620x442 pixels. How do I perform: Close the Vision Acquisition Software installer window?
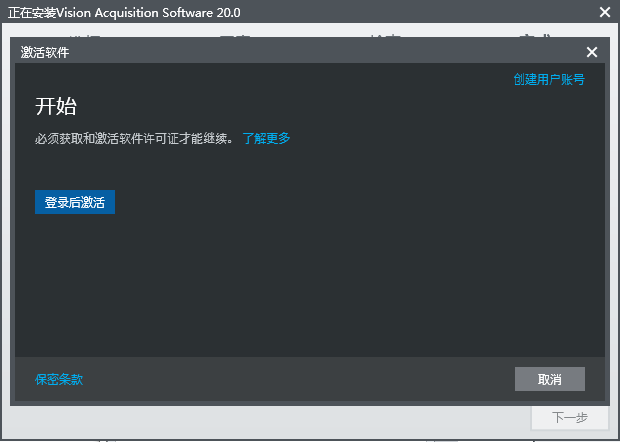pyautogui.click(x=605, y=13)
